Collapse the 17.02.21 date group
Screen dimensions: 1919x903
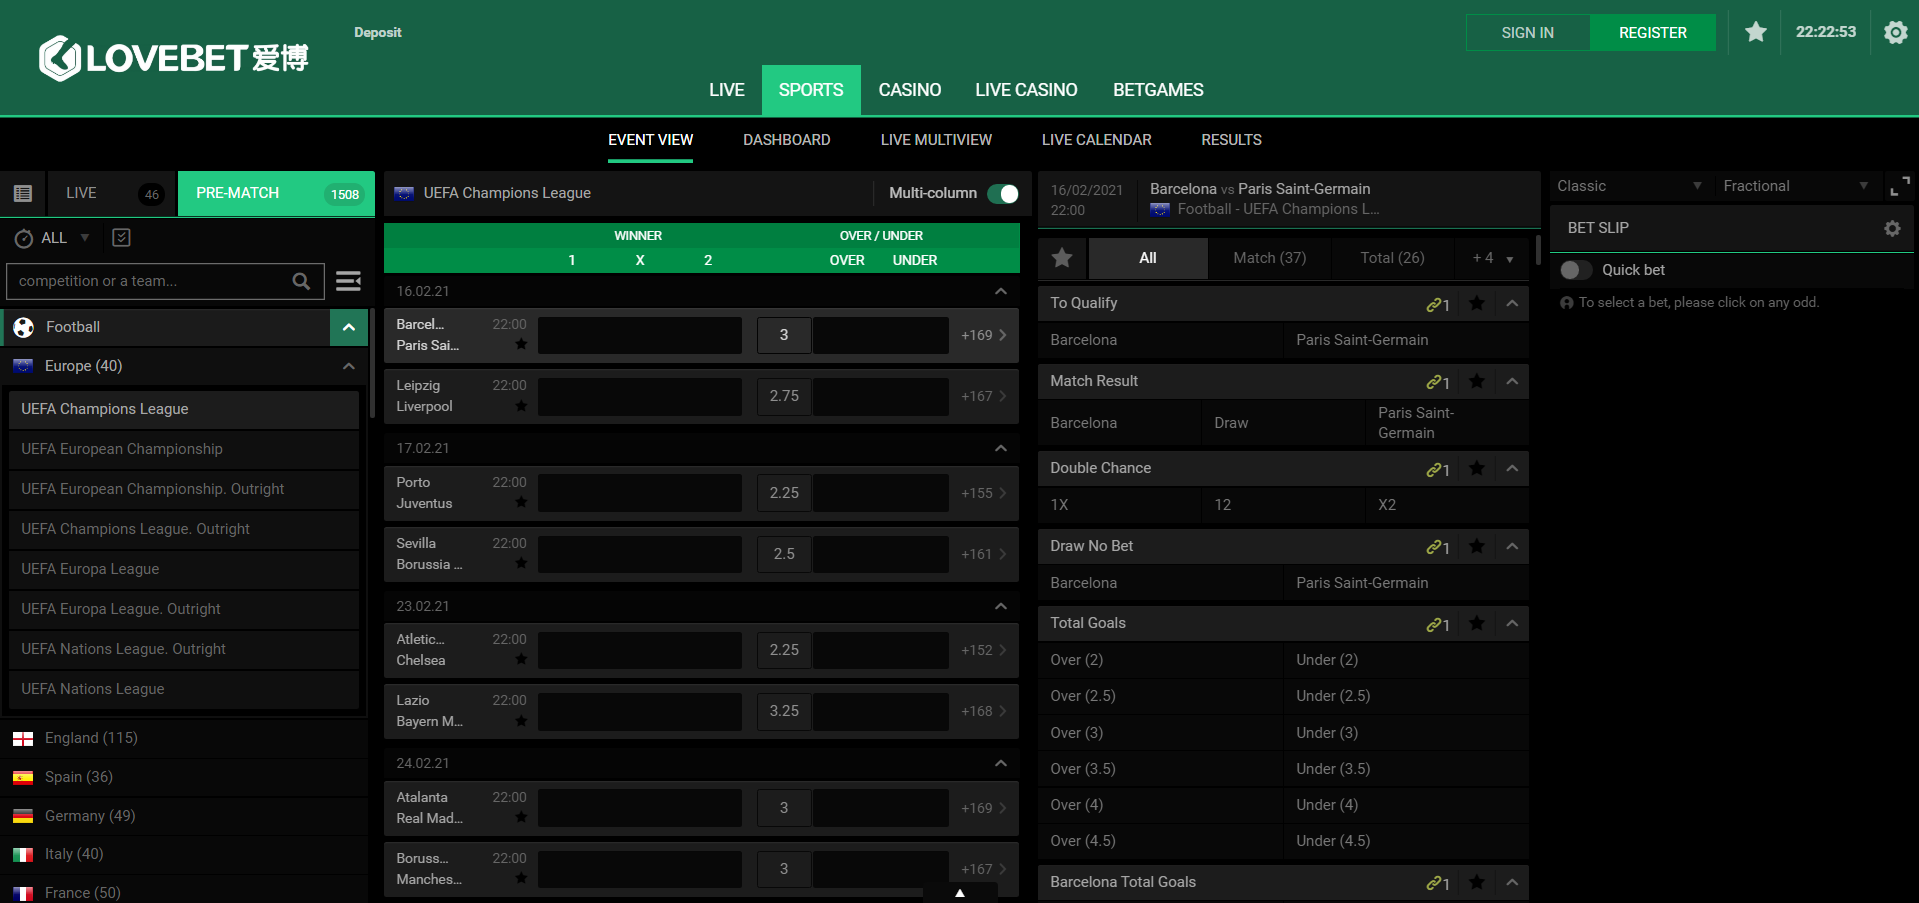pyautogui.click(x=1000, y=448)
